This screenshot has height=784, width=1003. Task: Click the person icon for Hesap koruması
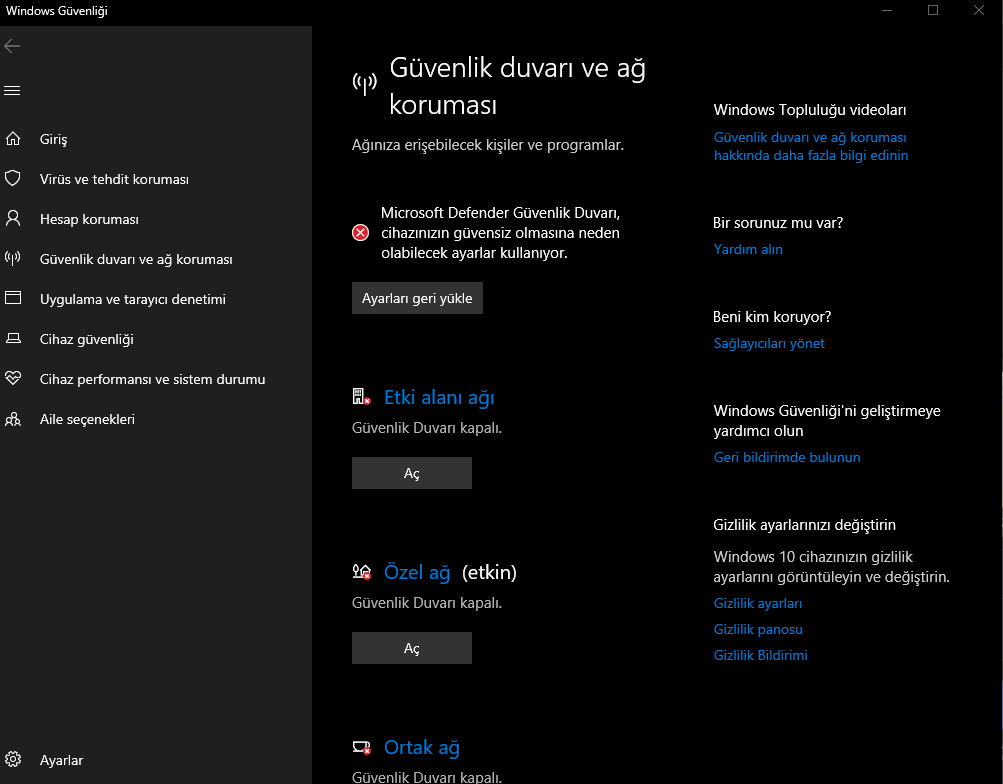13,219
